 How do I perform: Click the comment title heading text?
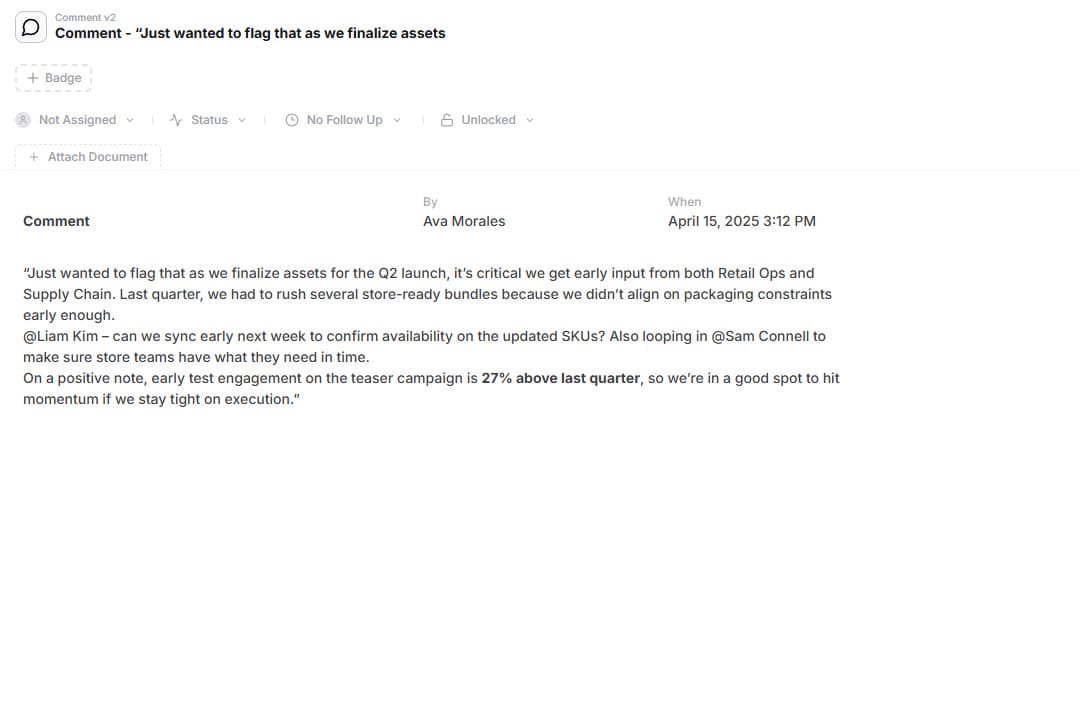250,33
